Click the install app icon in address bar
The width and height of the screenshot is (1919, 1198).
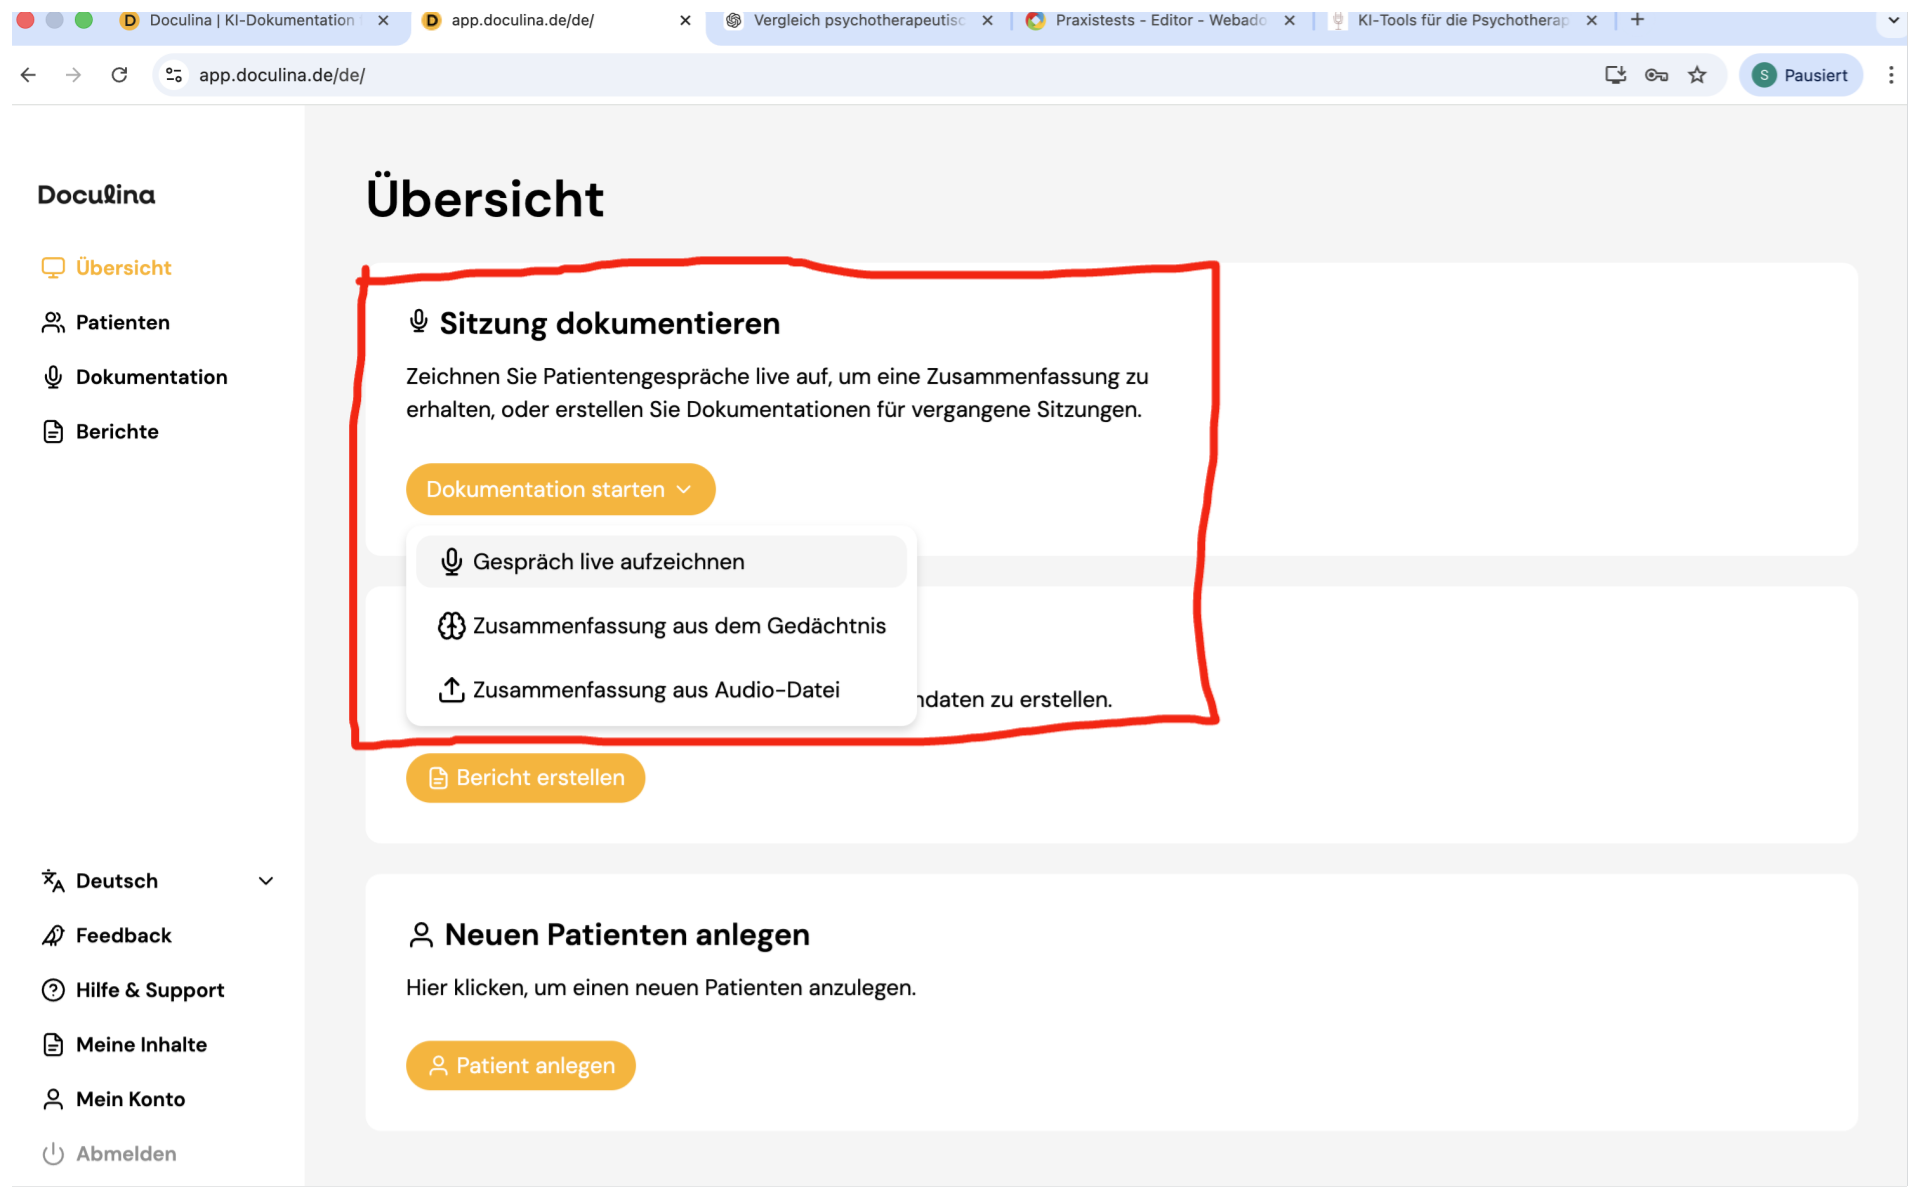click(x=1615, y=75)
